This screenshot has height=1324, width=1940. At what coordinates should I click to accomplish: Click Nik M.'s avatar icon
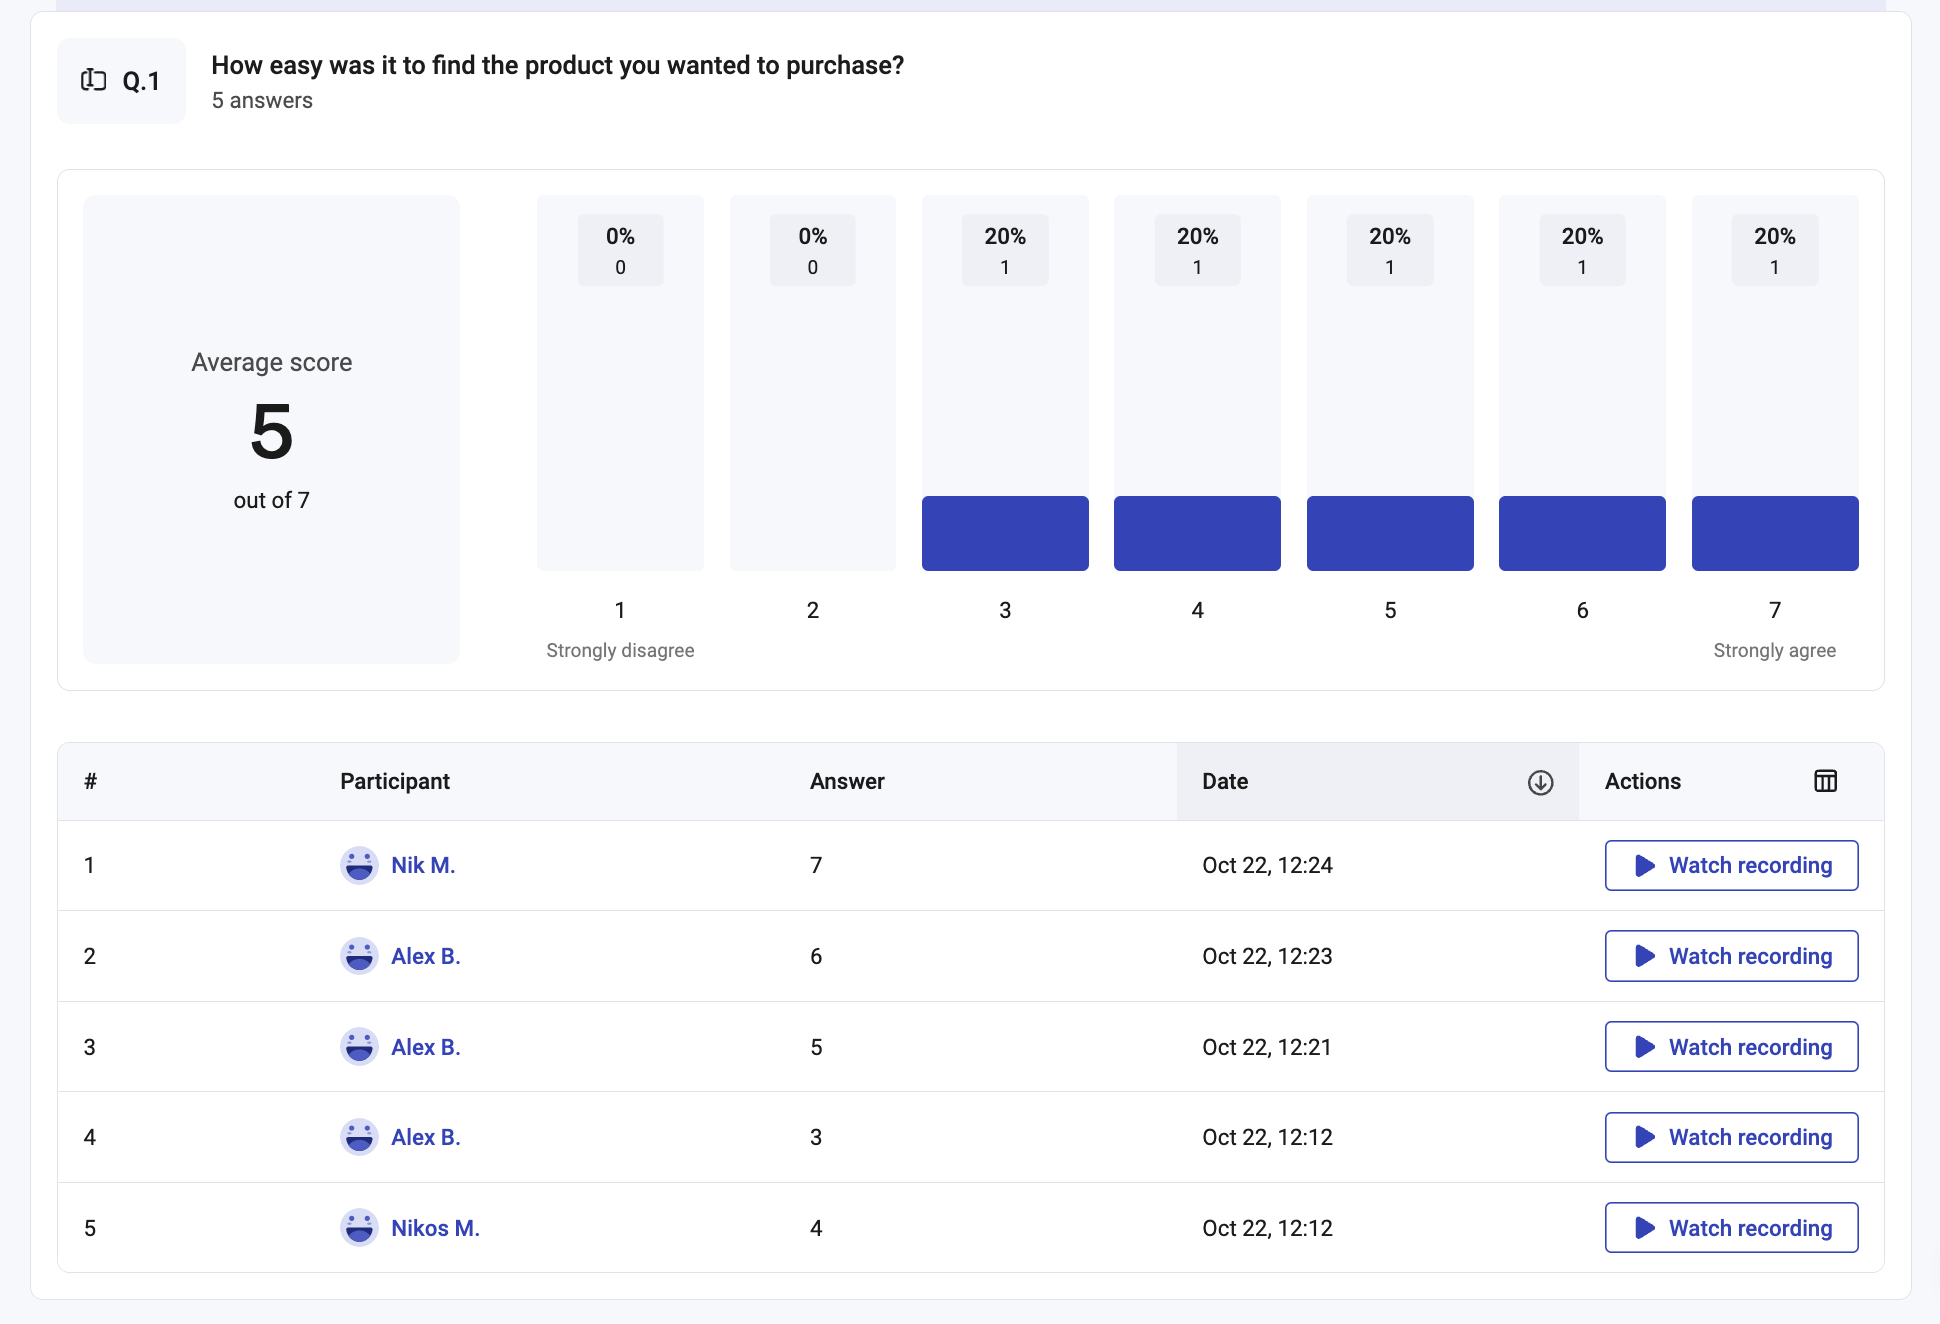pos(358,865)
